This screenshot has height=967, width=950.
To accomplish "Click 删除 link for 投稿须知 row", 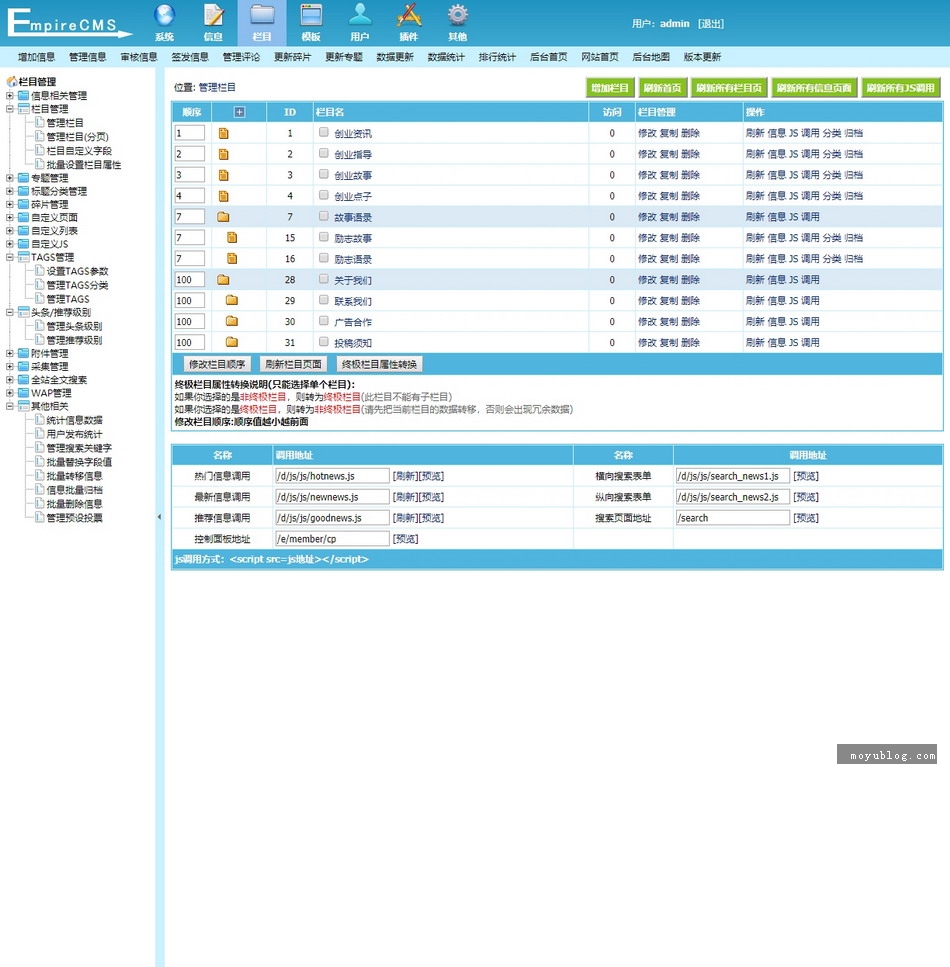I will point(690,343).
